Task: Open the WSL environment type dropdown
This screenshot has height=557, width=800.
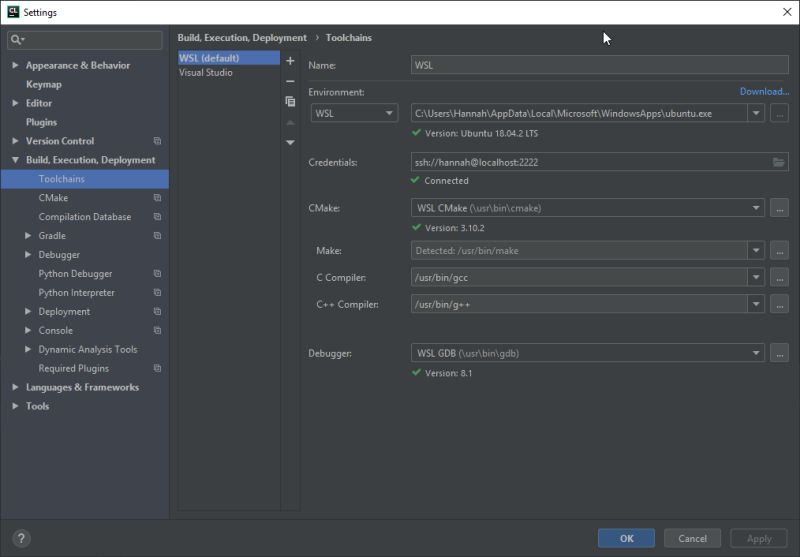Action: 354,113
